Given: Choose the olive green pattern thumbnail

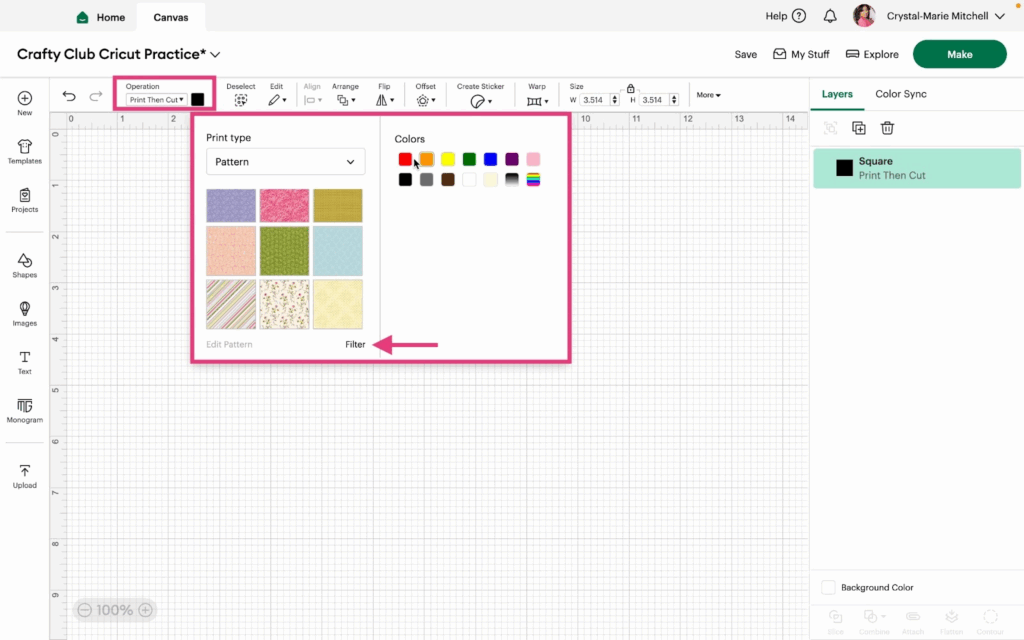Looking at the screenshot, I should point(284,251).
